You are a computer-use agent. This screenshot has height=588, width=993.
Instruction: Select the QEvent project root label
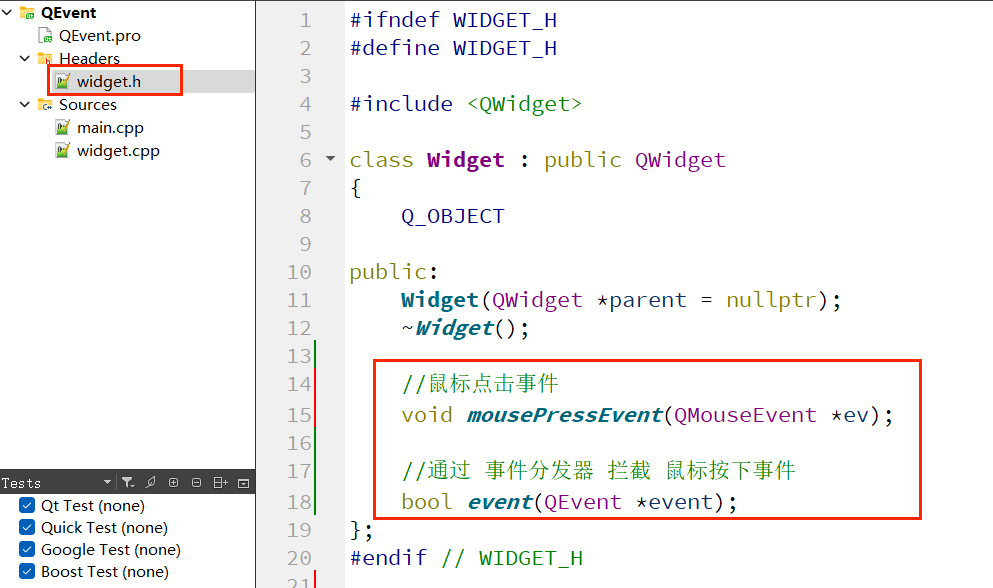[x=68, y=13]
